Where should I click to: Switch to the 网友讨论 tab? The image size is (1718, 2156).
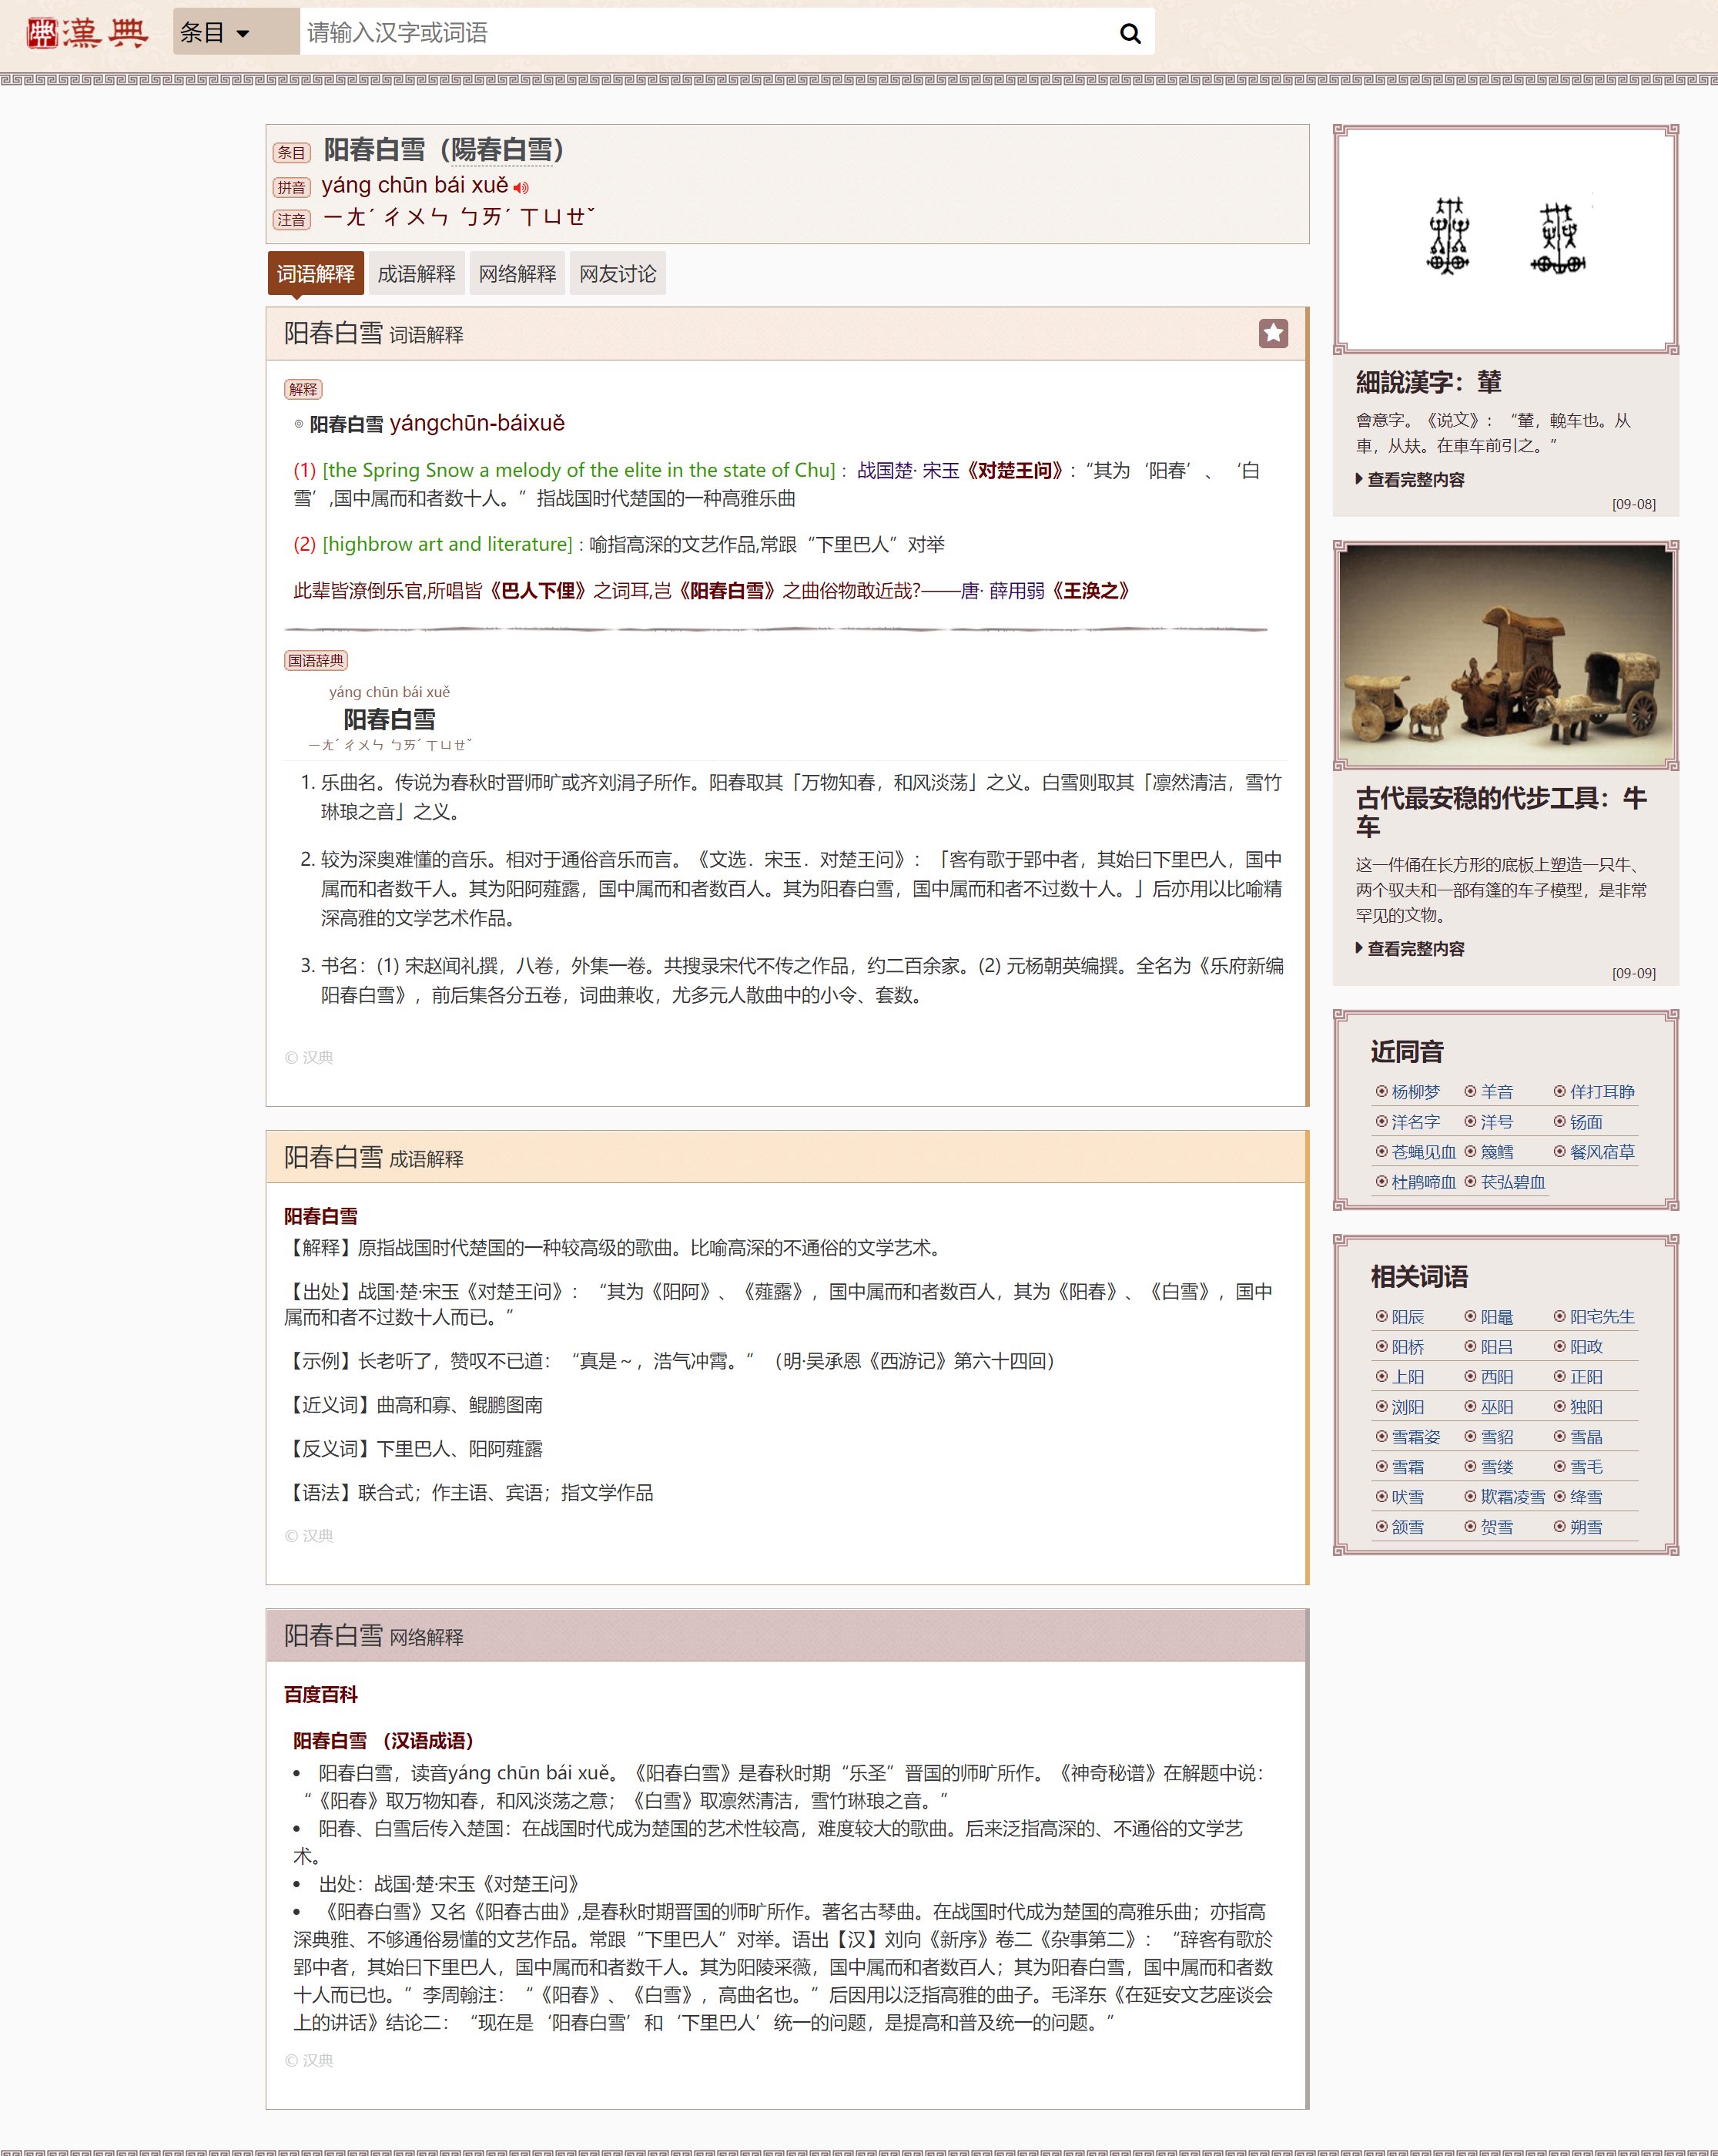[617, 274]
